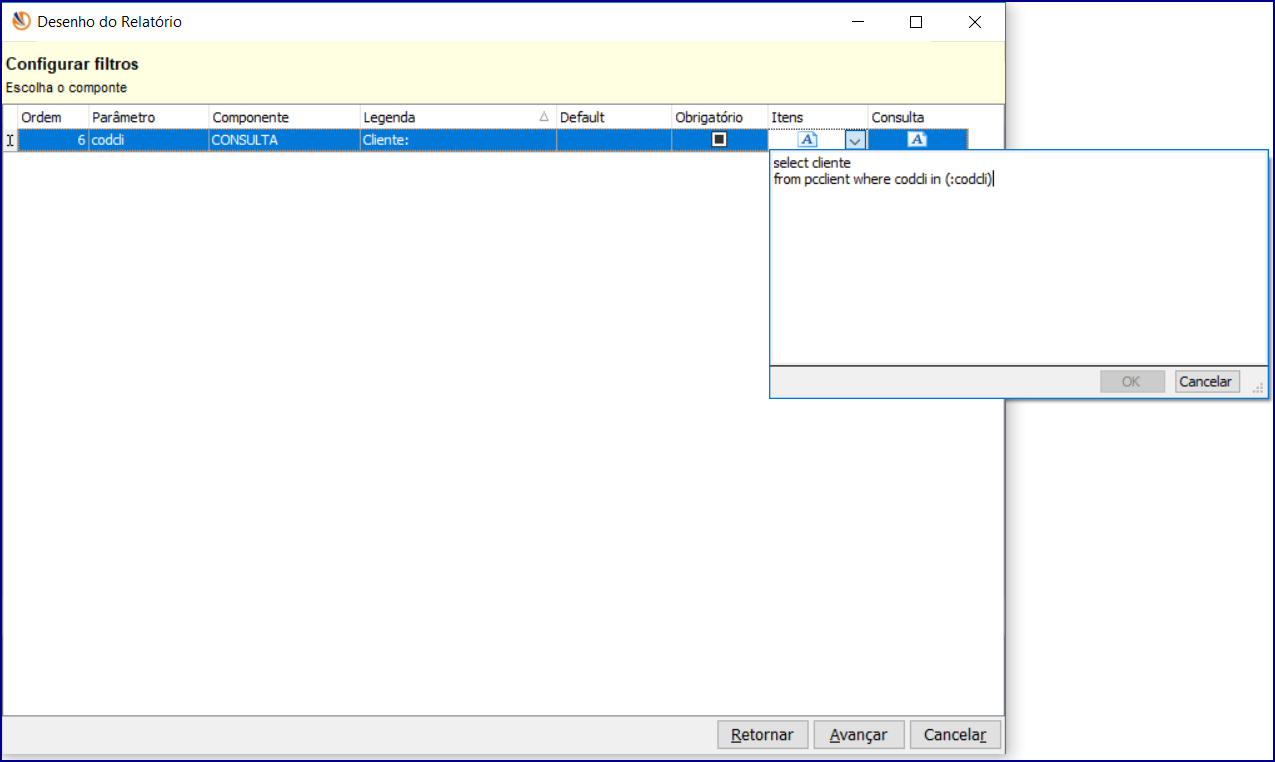Sort by the Ordem column header
Image resolution: width=1275 pixels, height=762 pixels.
53,117
